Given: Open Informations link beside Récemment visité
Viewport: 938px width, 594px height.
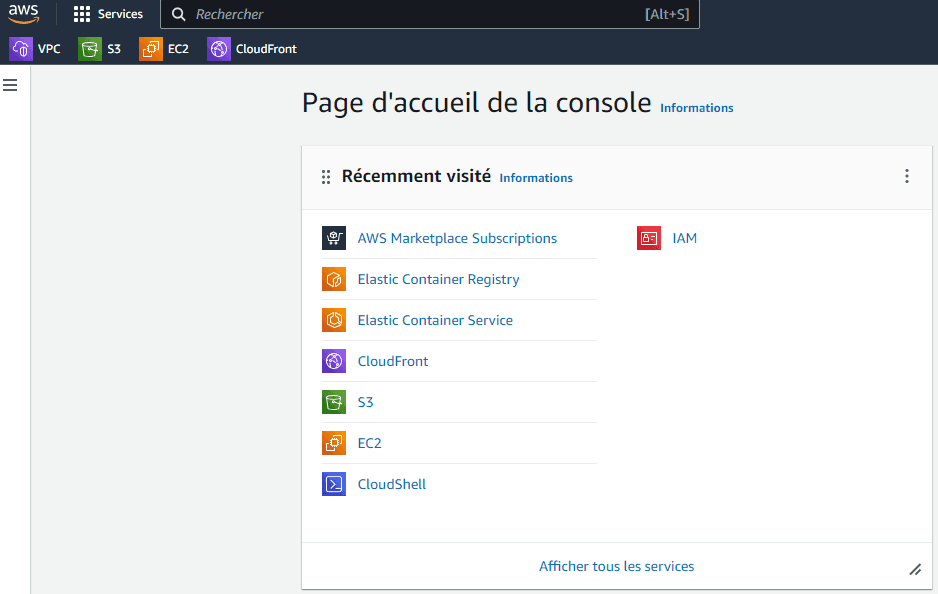Looking at the screenshot, I should pyautogui.click(x=536, y=178).
